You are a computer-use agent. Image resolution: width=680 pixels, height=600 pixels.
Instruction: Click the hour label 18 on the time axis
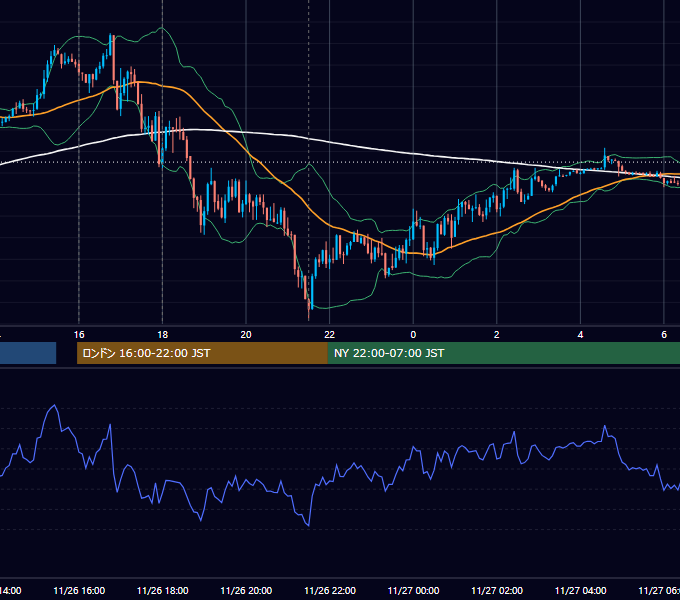point(162,334)
